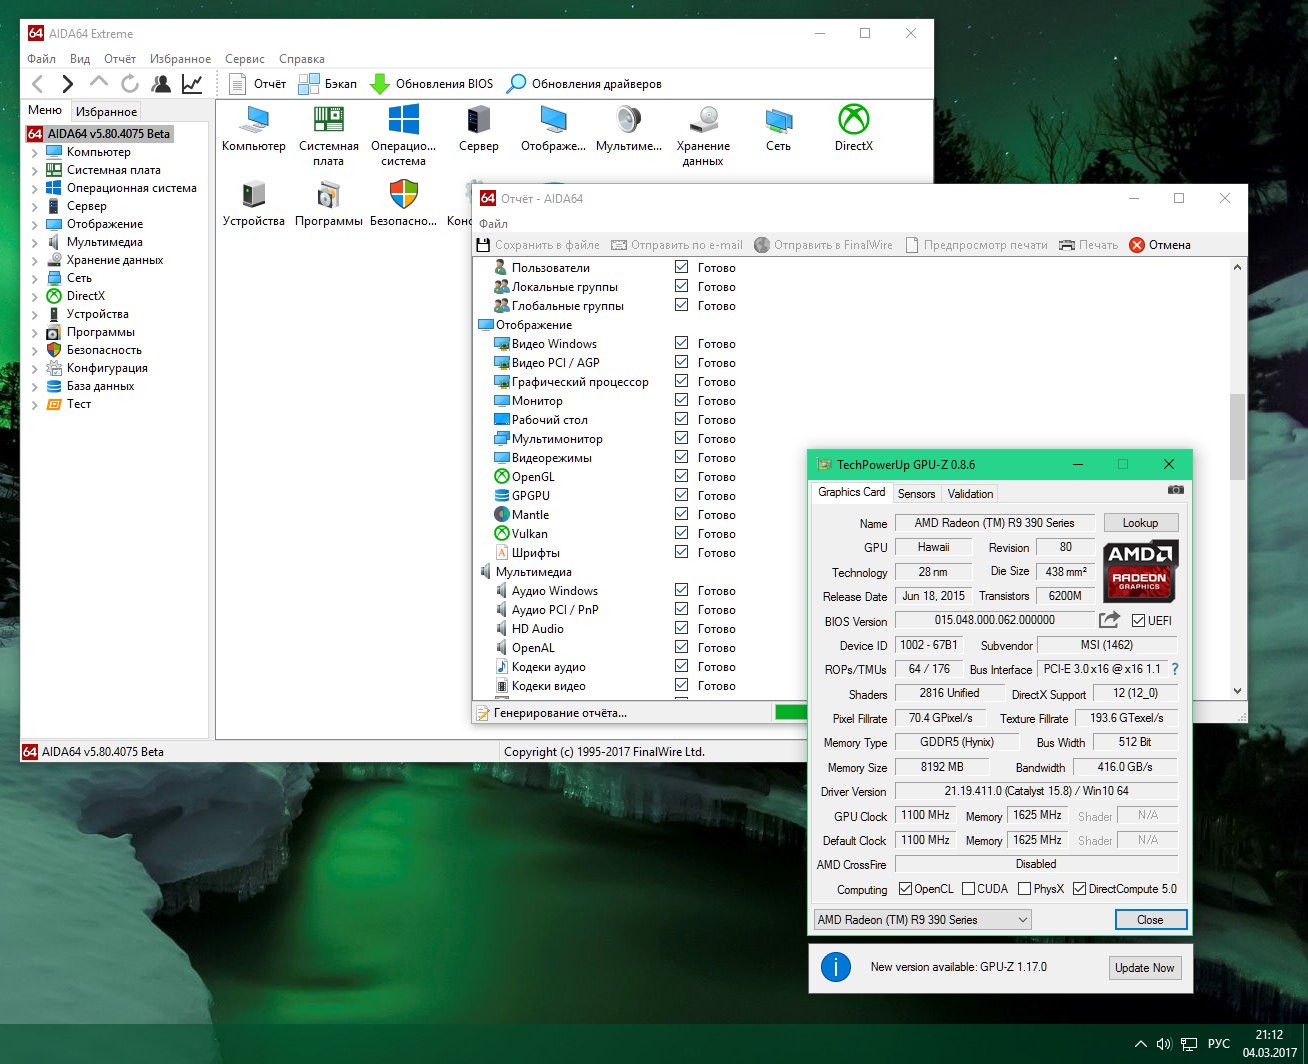The image size is (1308, 1064).
Task: Click the BIOS Version field in GPU-Z
Action: pos(994,620)
